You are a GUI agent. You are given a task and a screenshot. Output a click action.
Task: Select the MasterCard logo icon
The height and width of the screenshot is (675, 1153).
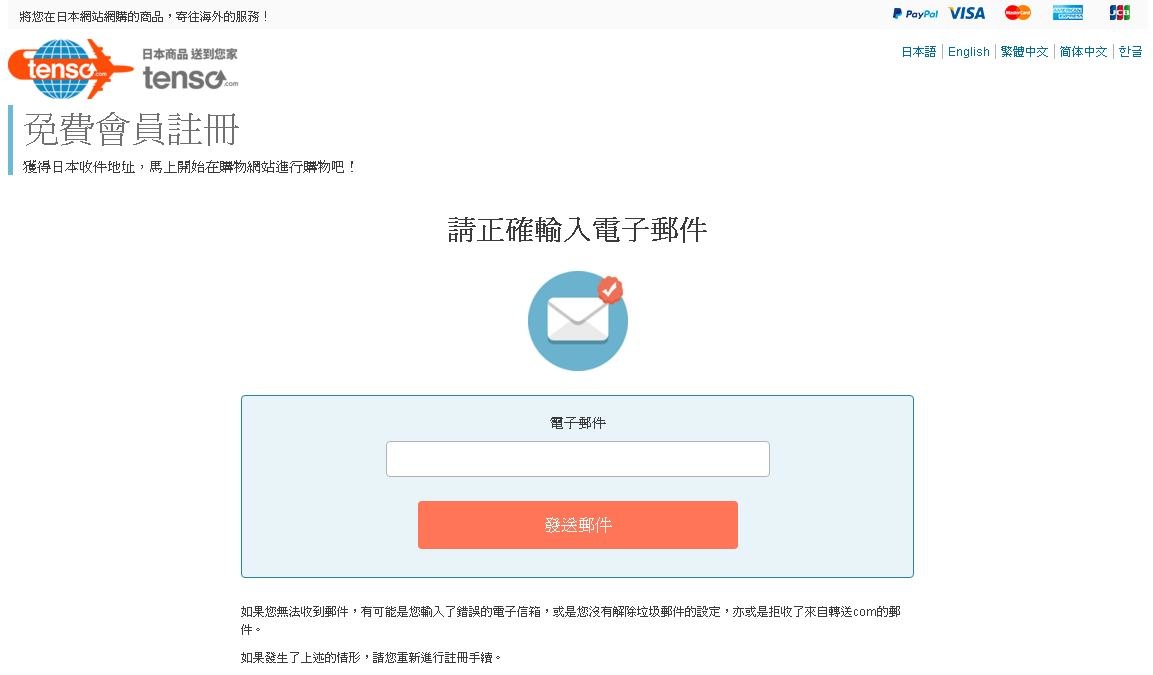pos(1018,12)
